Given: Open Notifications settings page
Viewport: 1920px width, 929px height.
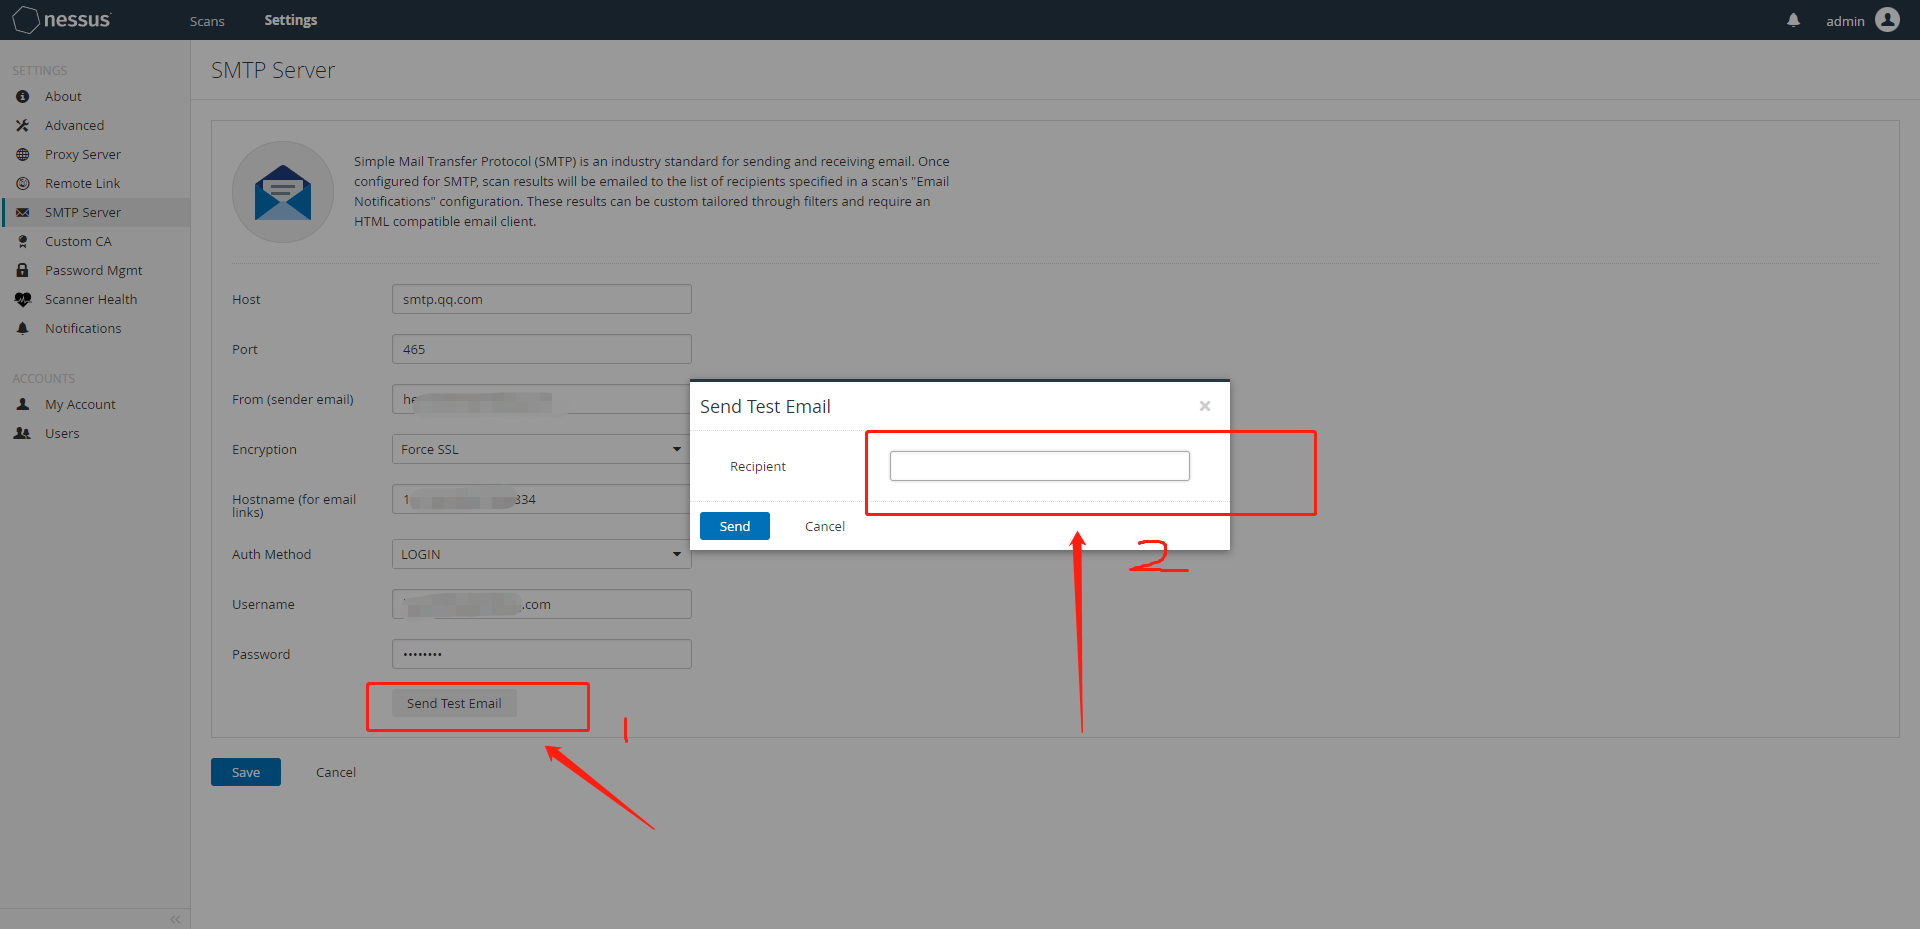Looking at the screenshot, I should (x=83, y=329).
